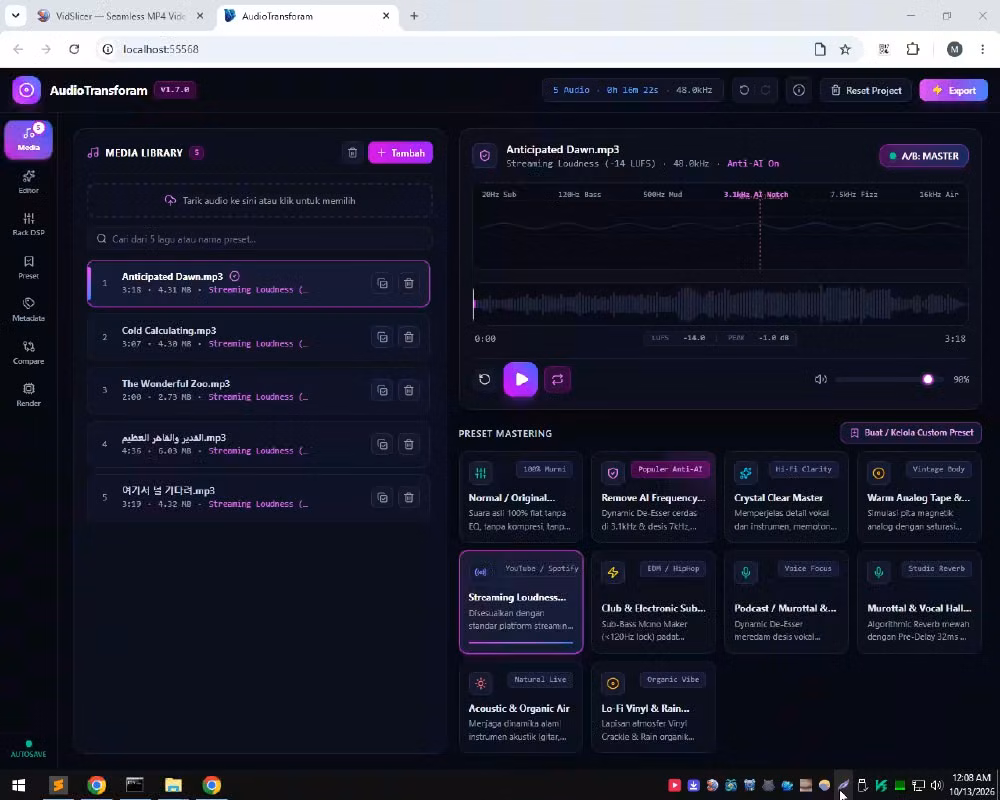Open the Editor section in sidebar
The width and height of the screenshot is (1000, 800).
pyautogui.click(x=29, y=182)
